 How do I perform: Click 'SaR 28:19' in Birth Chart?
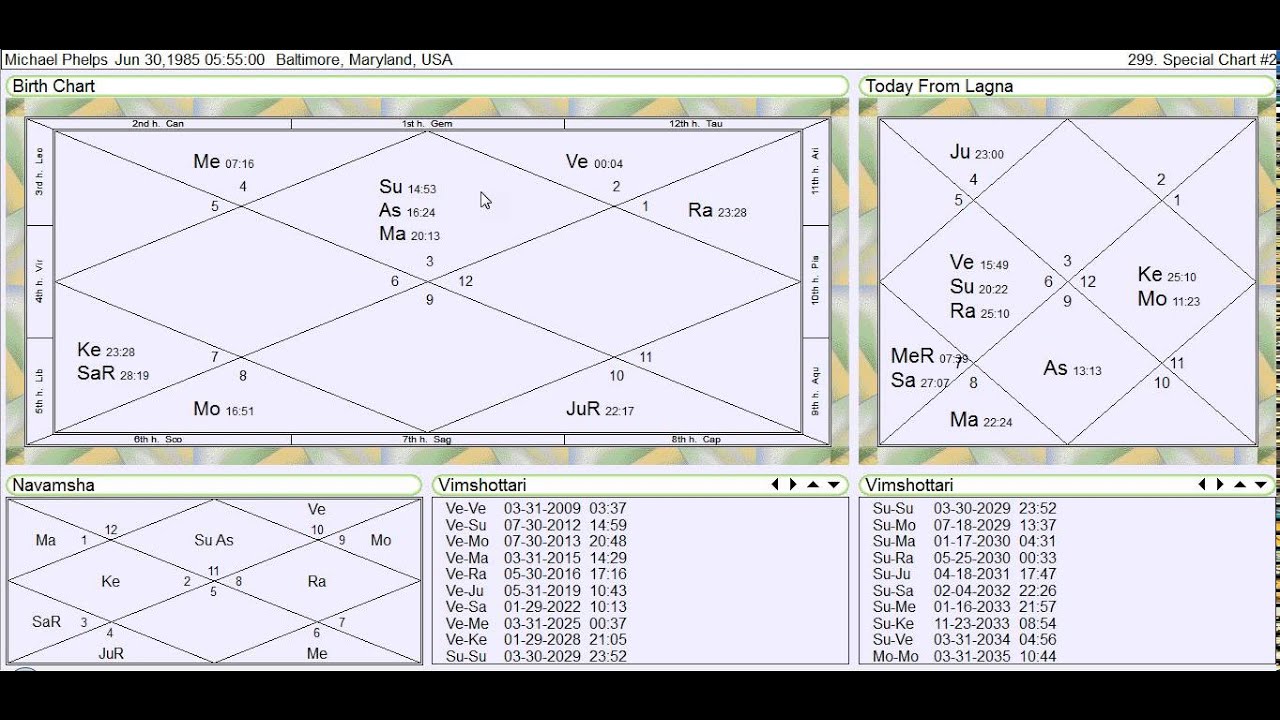pyautogui.click(x=113, y=374)
